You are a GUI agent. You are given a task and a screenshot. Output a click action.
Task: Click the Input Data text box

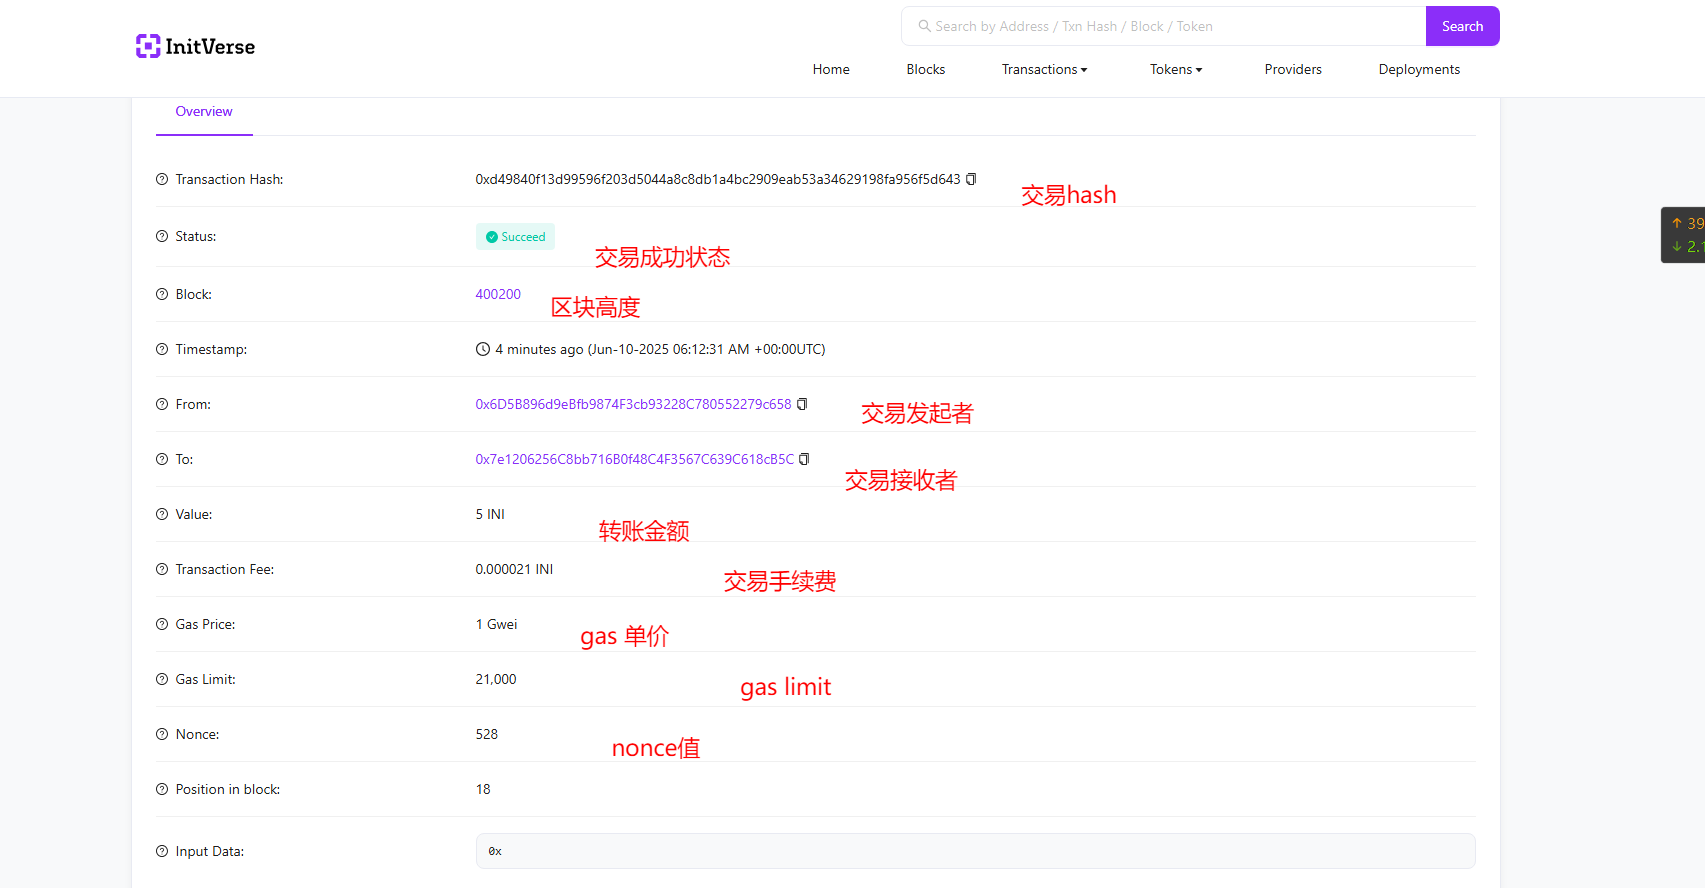pos(975,851)
